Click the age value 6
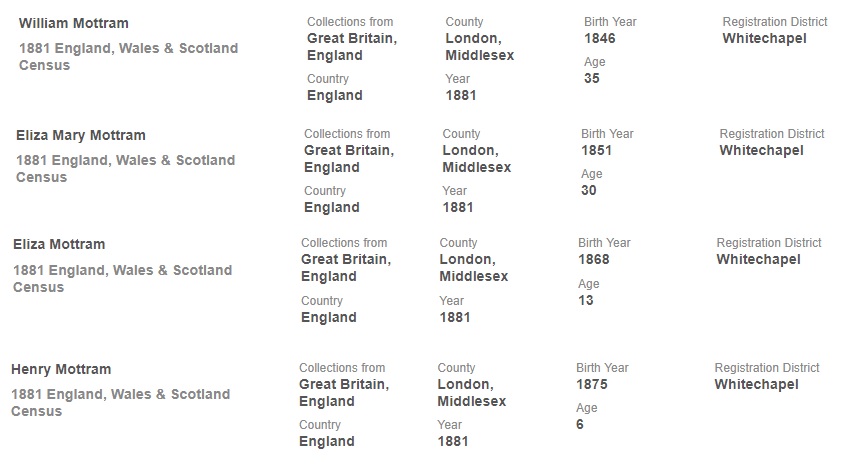Screen dimensions: 862x465 point(580,424)
